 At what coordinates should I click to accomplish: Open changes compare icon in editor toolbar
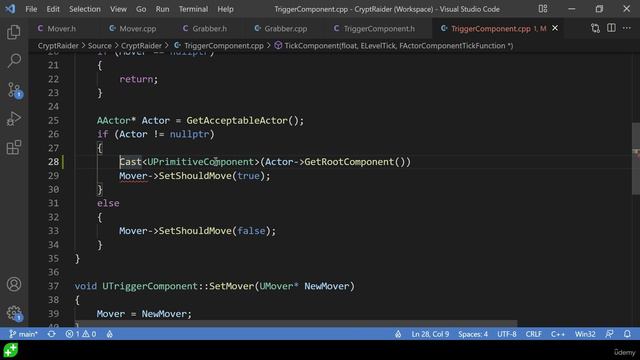[595, 28]
